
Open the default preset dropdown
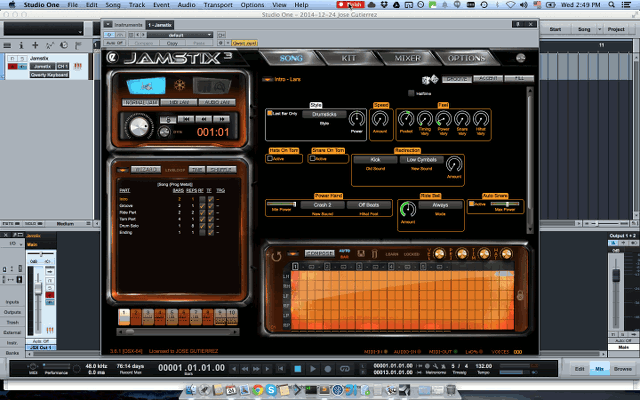(x=180, y=35)
